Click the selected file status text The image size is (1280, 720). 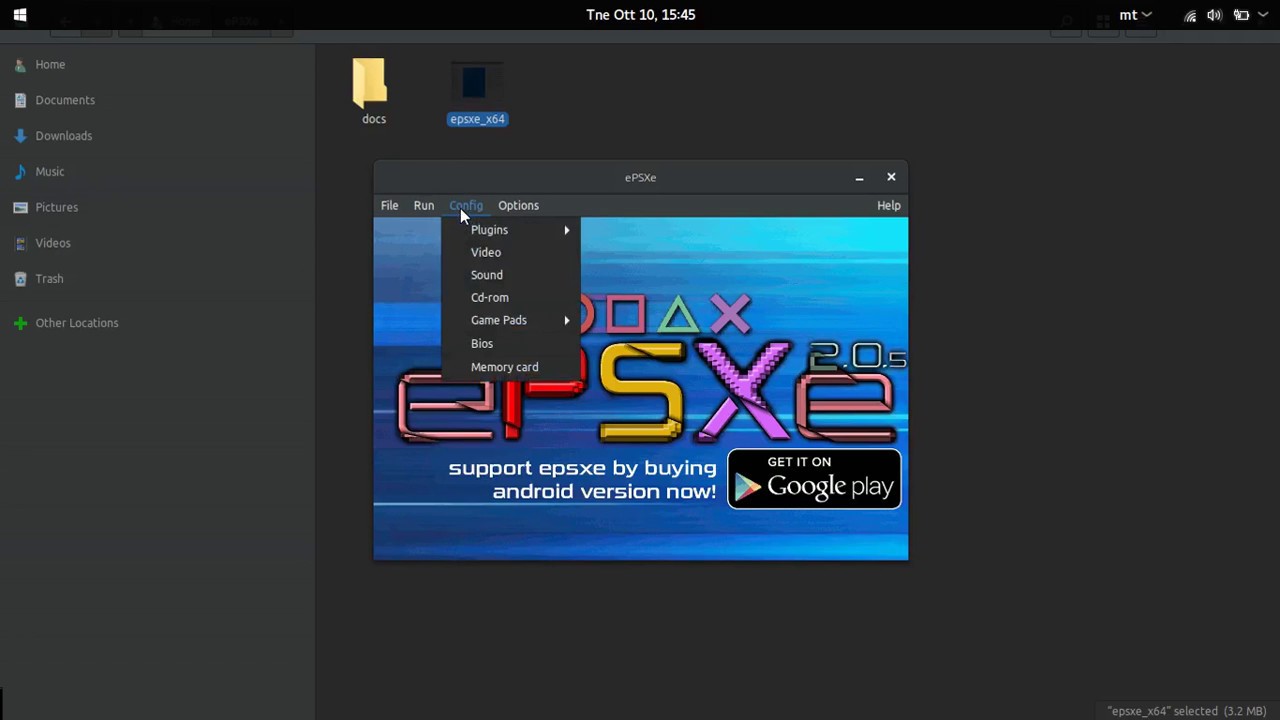pyautogui.click(x=1187, y=711)
